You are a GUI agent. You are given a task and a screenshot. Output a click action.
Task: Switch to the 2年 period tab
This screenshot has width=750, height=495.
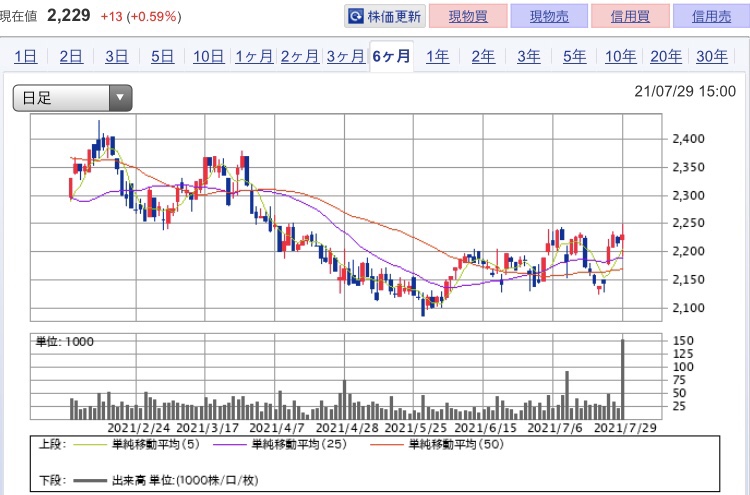483,56
